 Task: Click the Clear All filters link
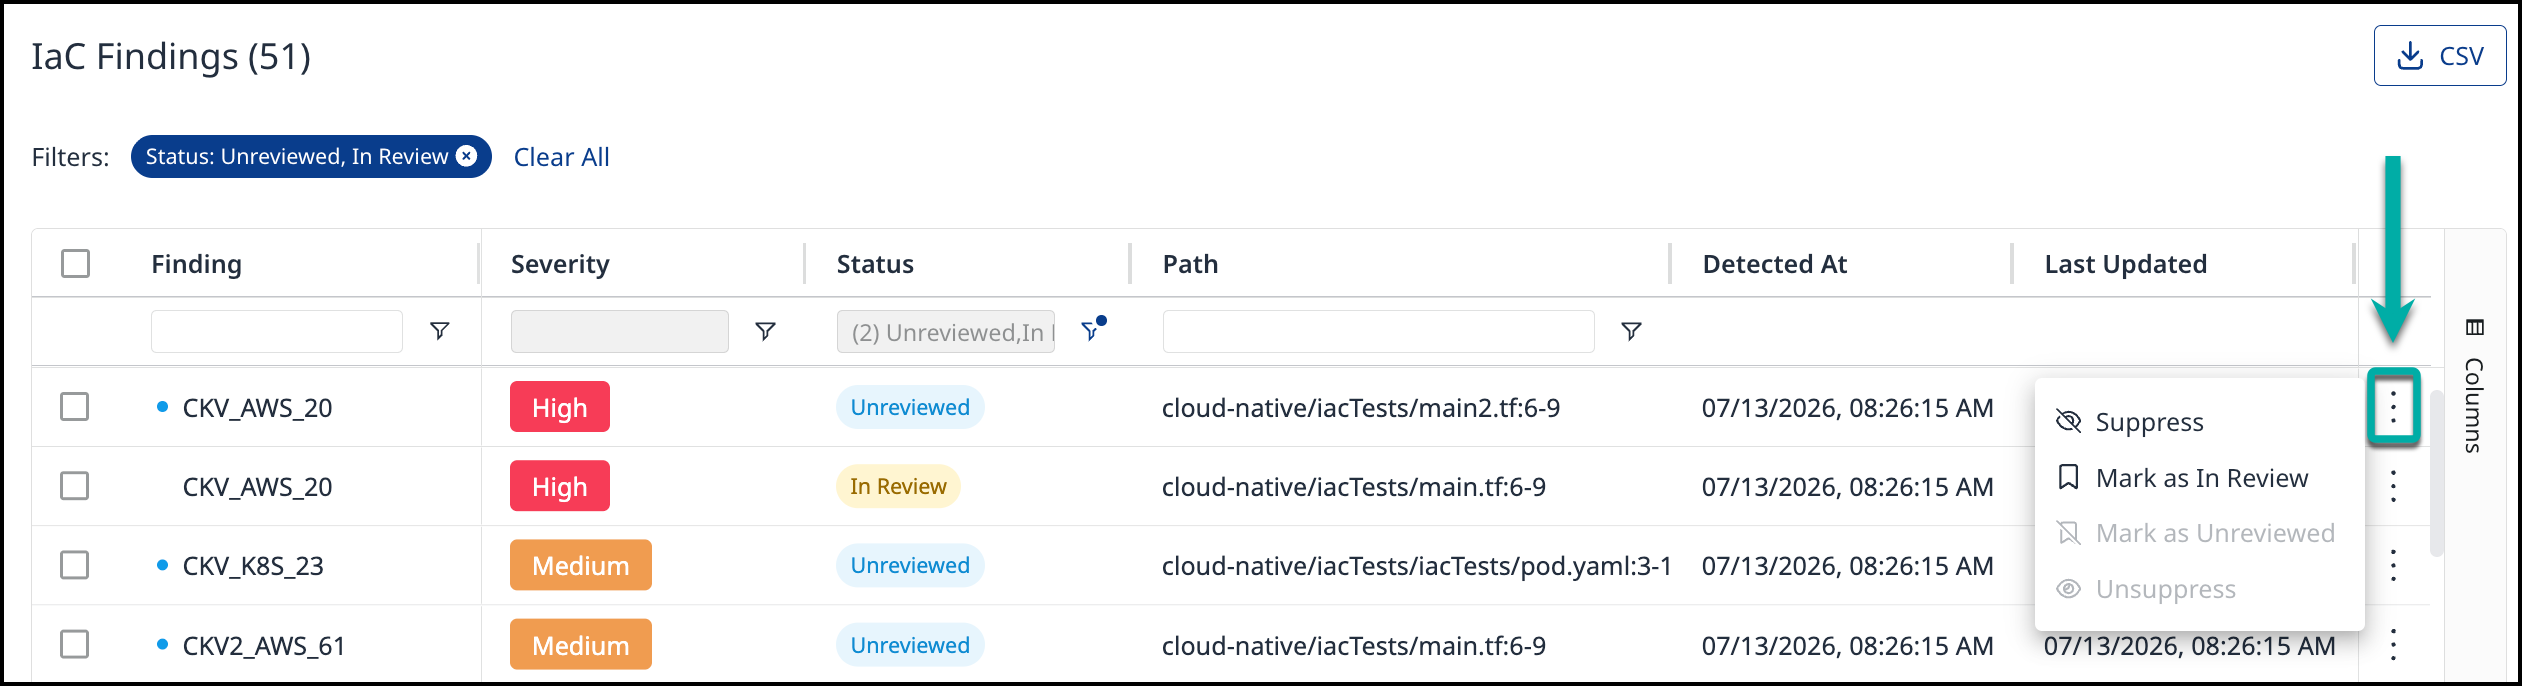point(561,157)
